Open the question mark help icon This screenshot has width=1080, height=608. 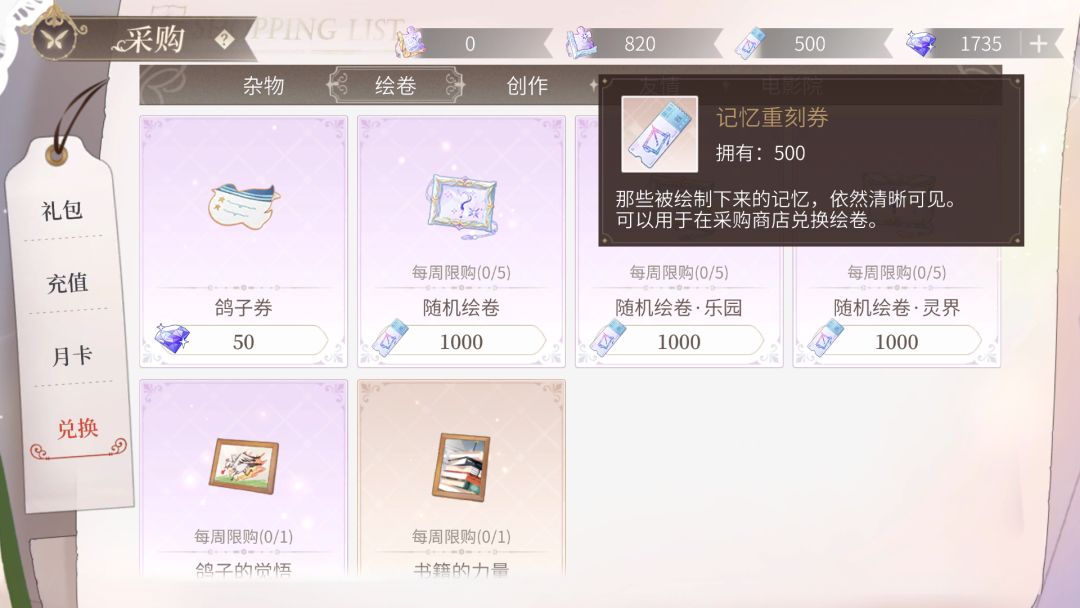coord(223,40)
